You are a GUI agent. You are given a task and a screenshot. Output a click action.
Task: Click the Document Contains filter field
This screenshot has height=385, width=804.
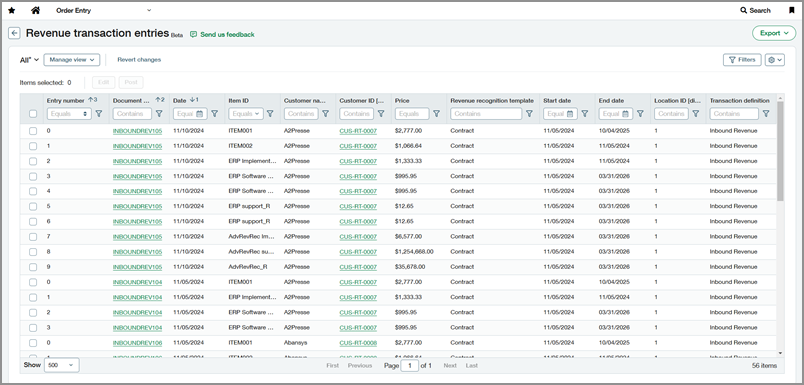point(132,114)
